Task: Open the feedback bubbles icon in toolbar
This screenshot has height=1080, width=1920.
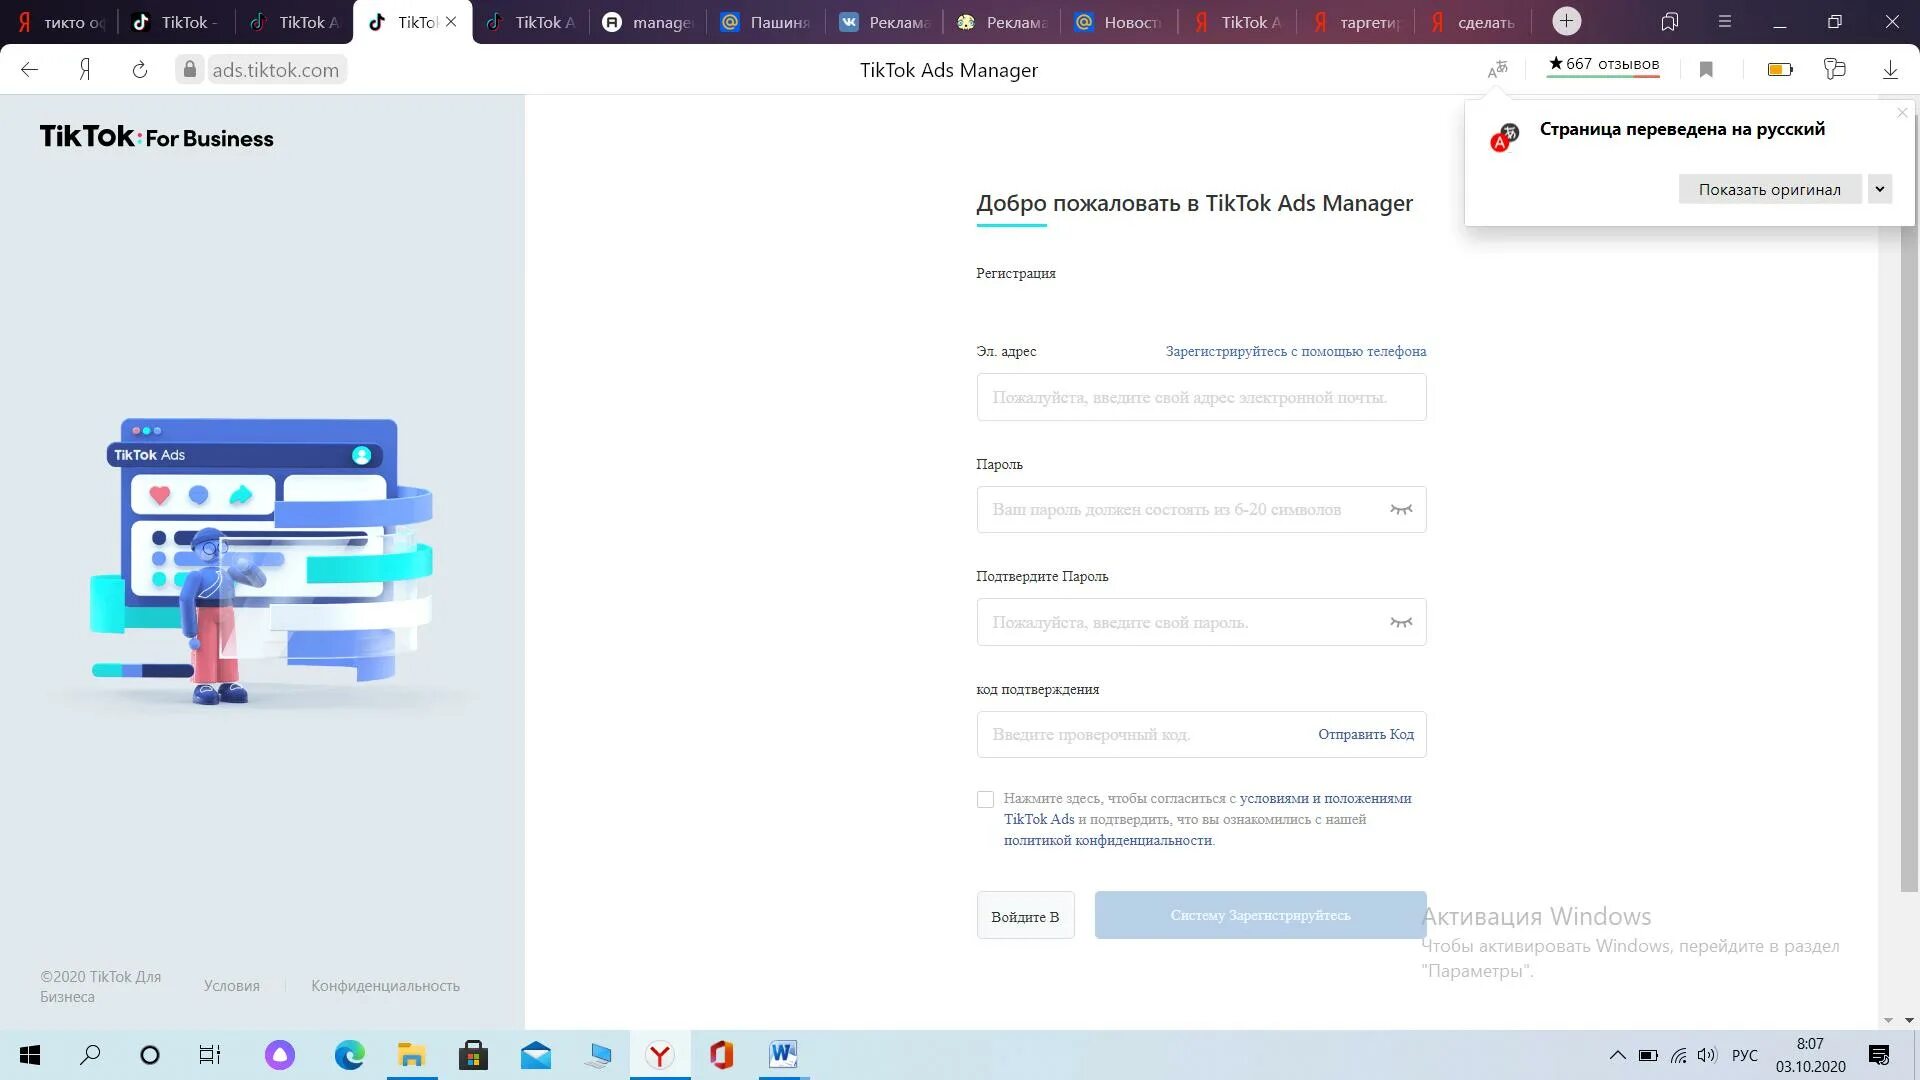Action: point(1834,69)
